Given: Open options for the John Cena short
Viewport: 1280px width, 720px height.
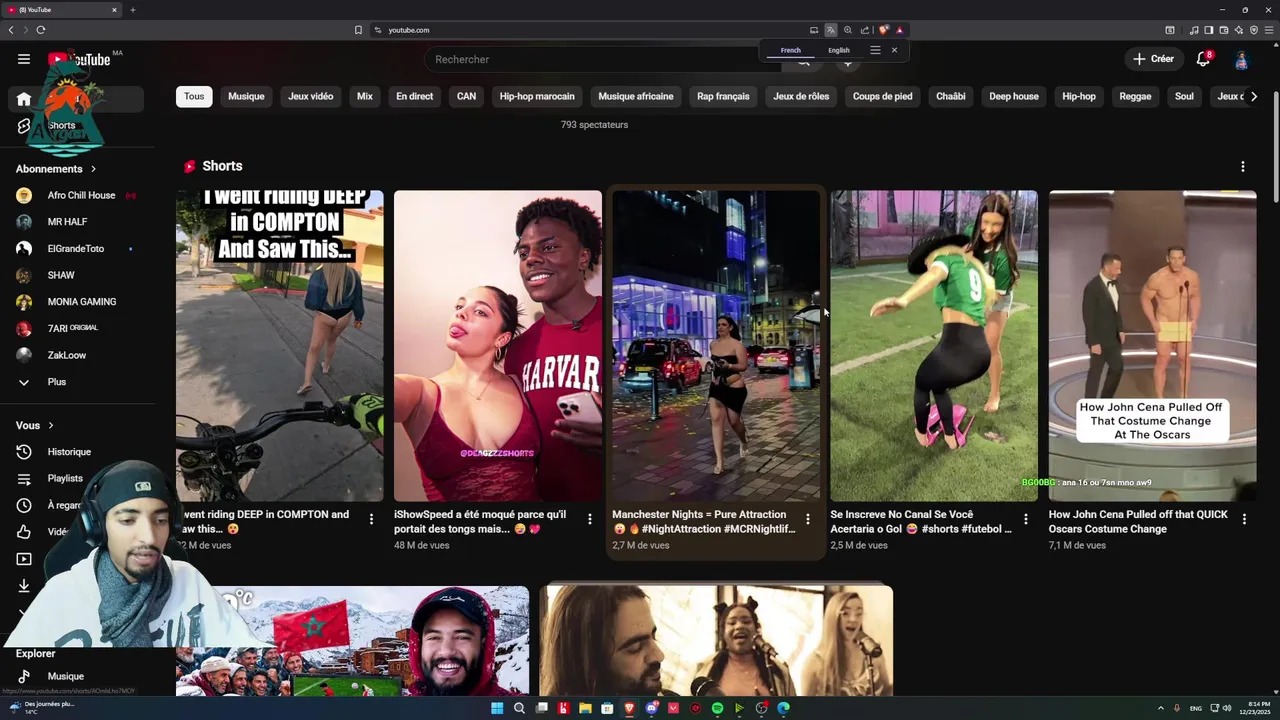Looking at the screenshot, I should (1244, 519).
